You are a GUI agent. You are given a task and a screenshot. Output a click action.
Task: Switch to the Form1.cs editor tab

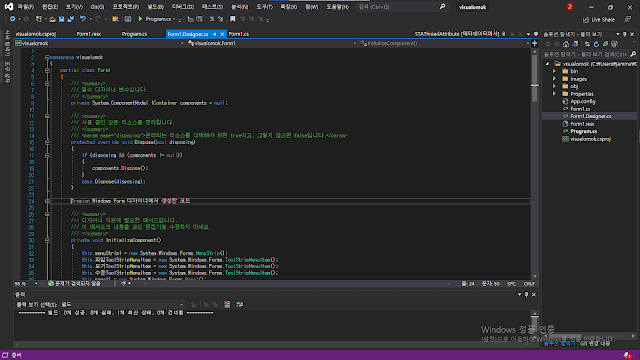tap(239, 34)
